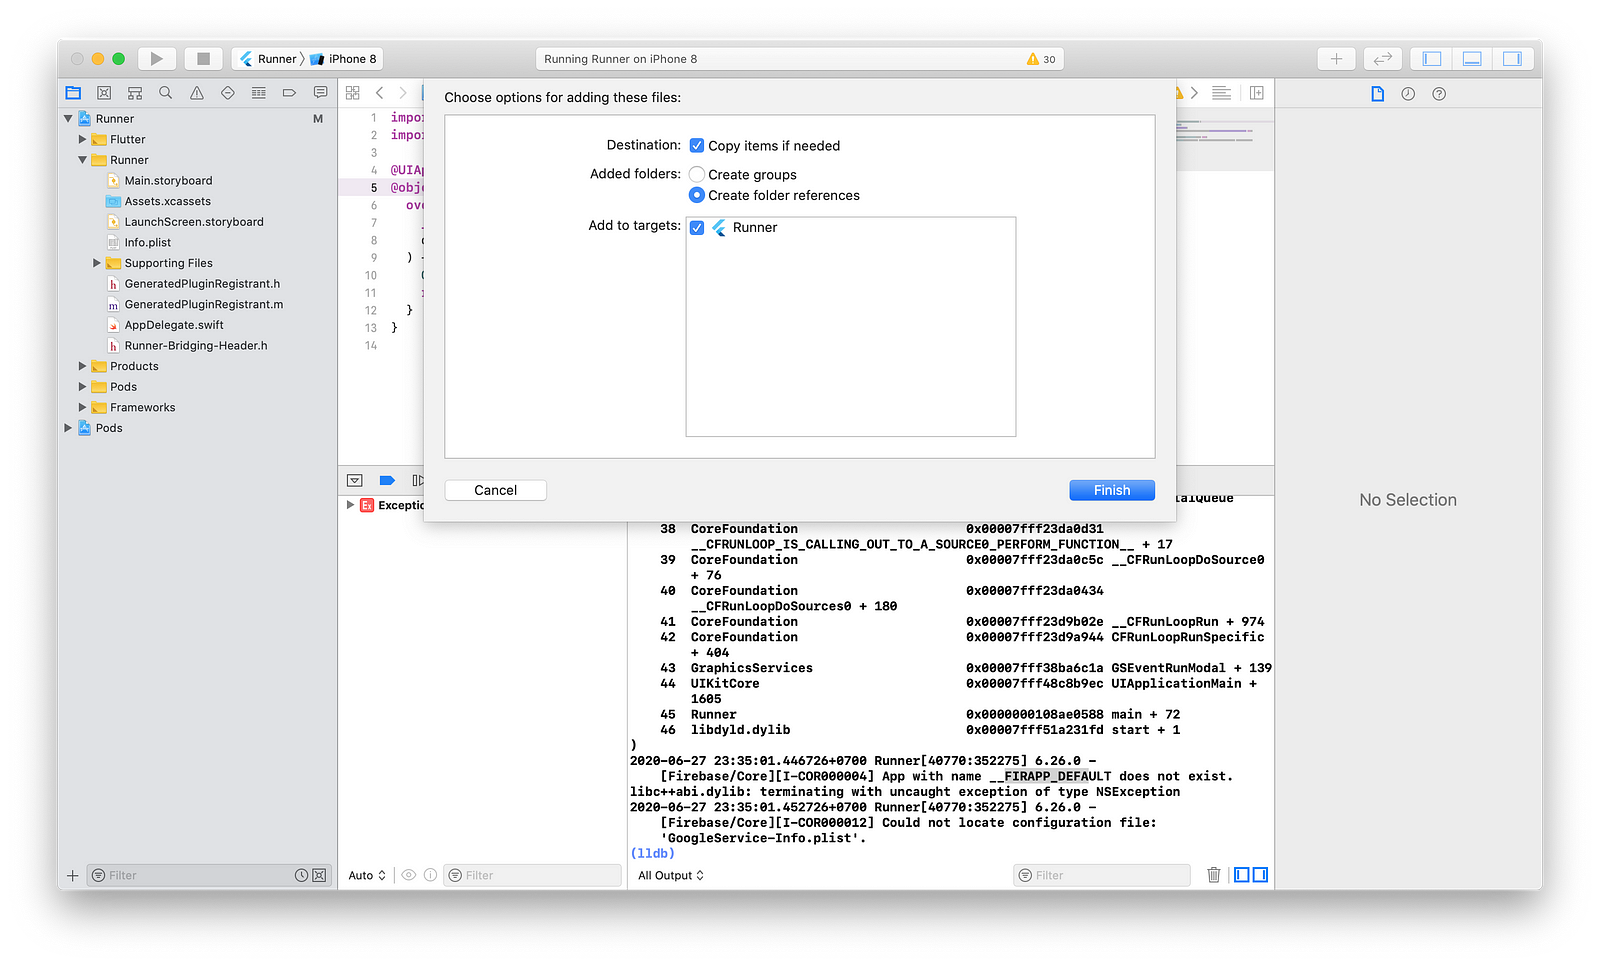Open the Source Control navigator icon

[104, 93]
